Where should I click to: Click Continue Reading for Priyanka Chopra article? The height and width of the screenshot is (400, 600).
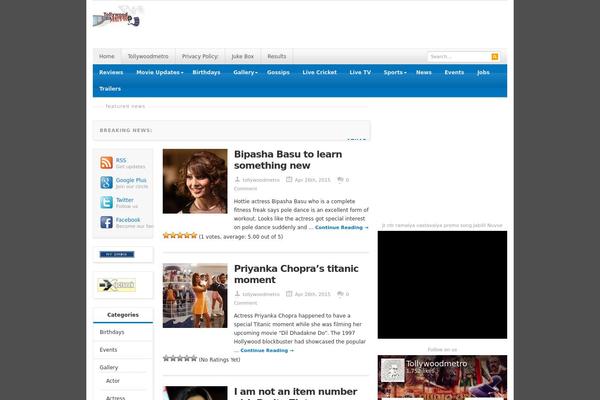coord(267,350)
